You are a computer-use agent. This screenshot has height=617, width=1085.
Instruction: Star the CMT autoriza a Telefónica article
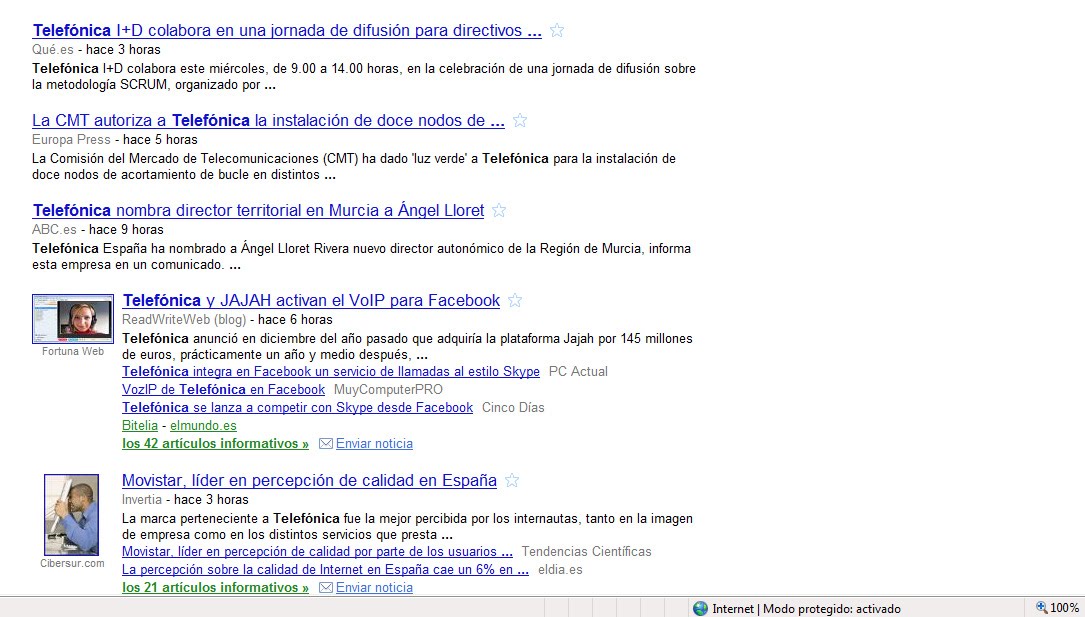point(520,120)
